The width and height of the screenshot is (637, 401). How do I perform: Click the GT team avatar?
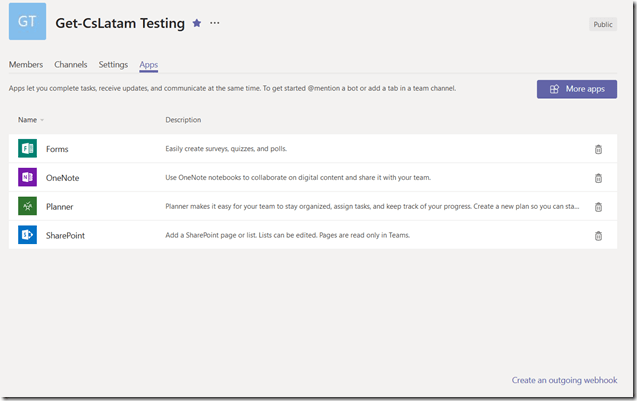(x=27, y=22)
